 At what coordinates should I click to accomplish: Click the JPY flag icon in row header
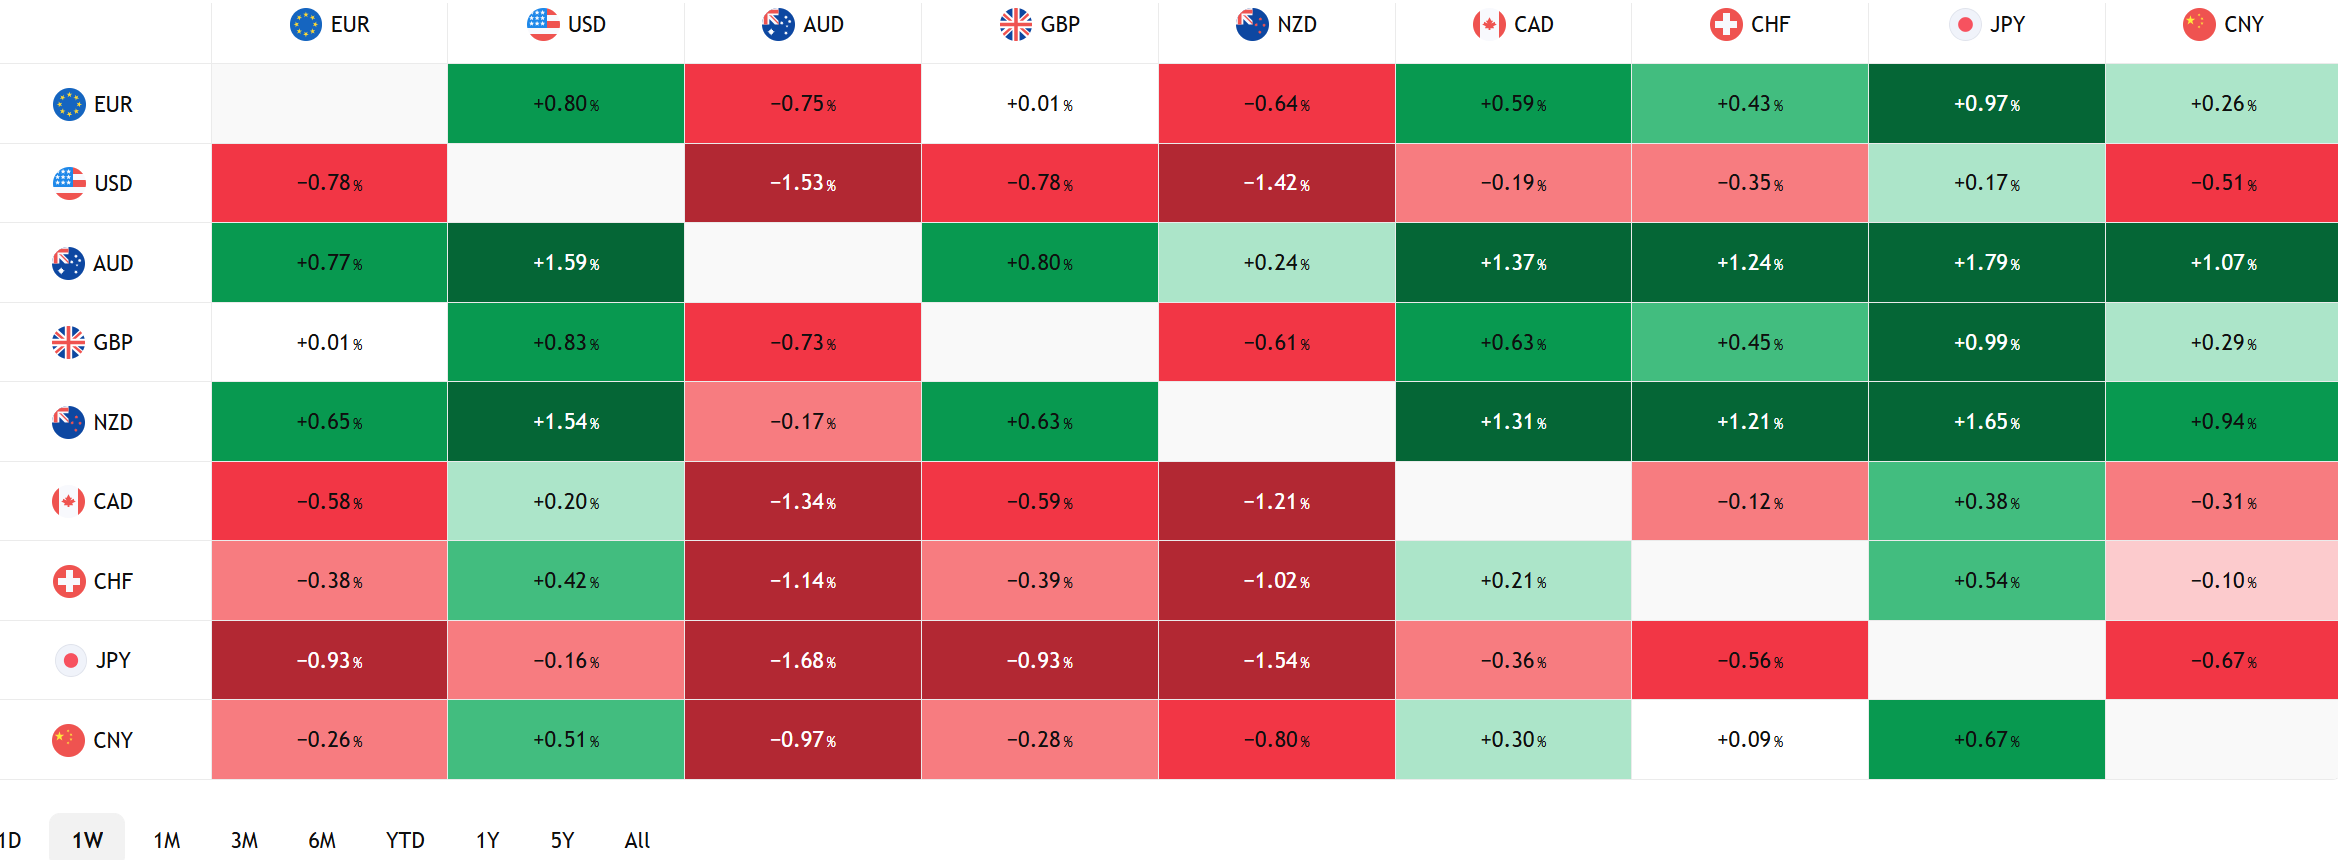(x=70, y=660)
